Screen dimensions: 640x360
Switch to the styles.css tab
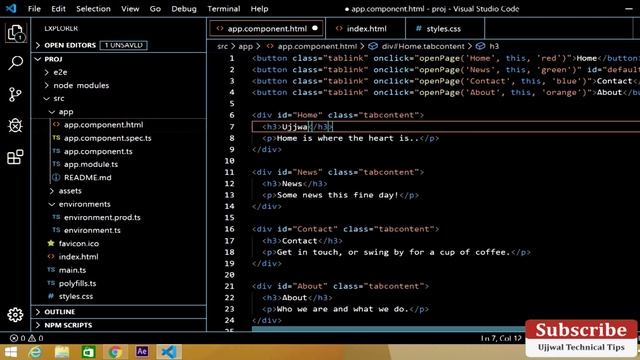pyautogui.click(x=443, y=29)
